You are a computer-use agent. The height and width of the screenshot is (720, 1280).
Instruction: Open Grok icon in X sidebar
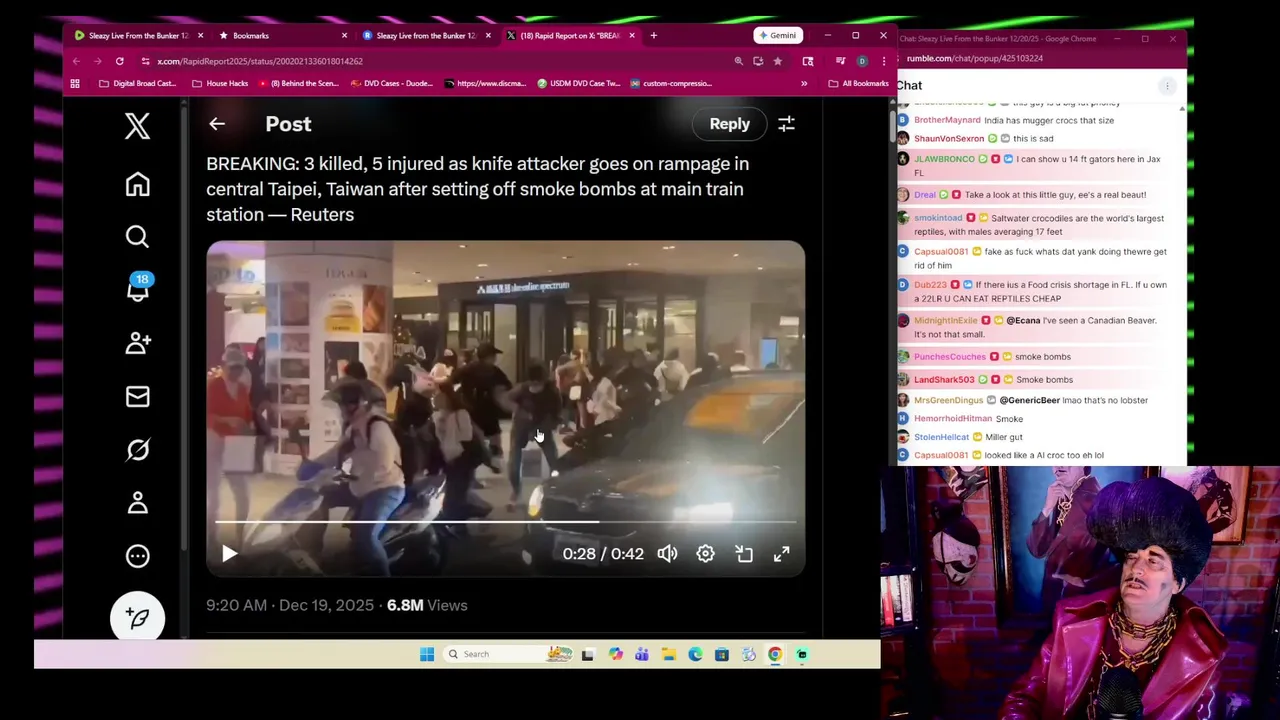[137, 450]
